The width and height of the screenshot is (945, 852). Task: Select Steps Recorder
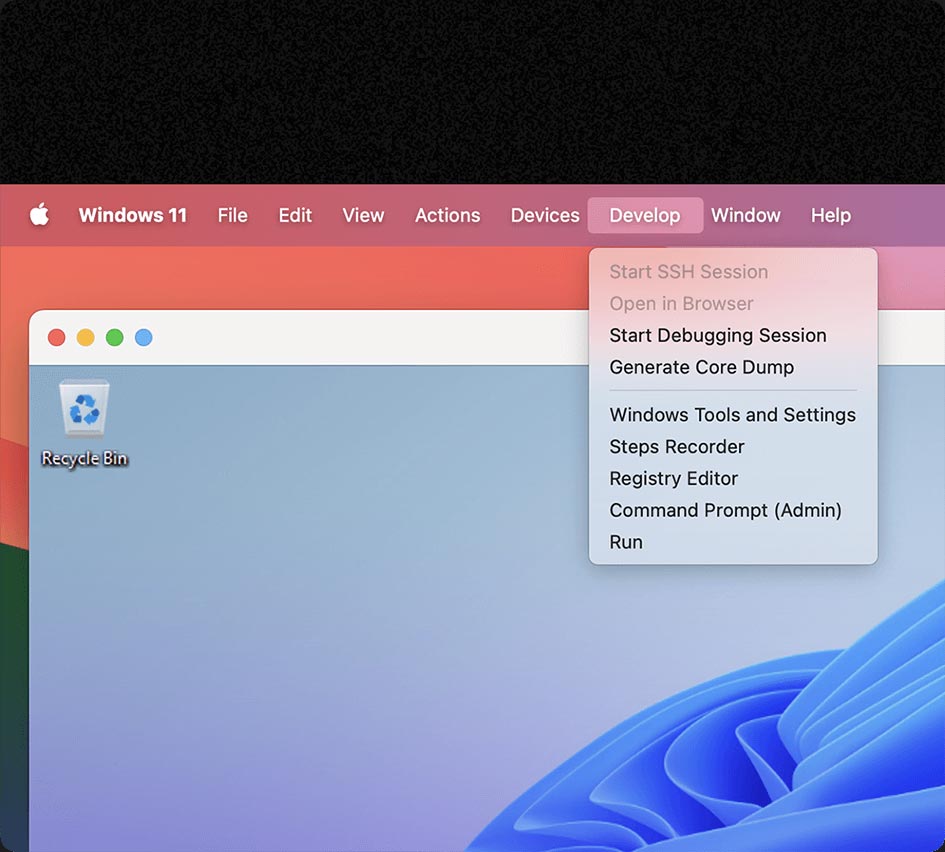click(676, 446)
